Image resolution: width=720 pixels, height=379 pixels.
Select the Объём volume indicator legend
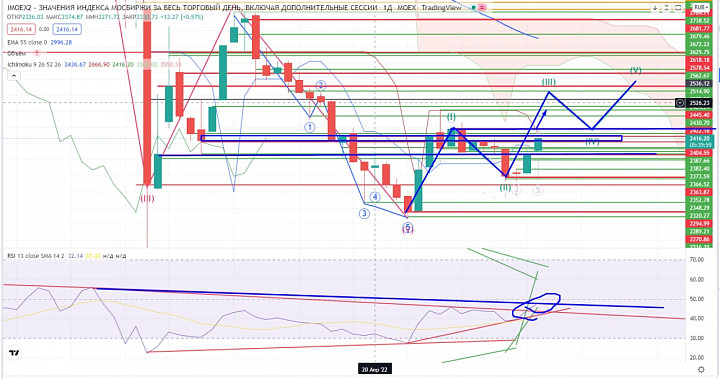point(17,53)
